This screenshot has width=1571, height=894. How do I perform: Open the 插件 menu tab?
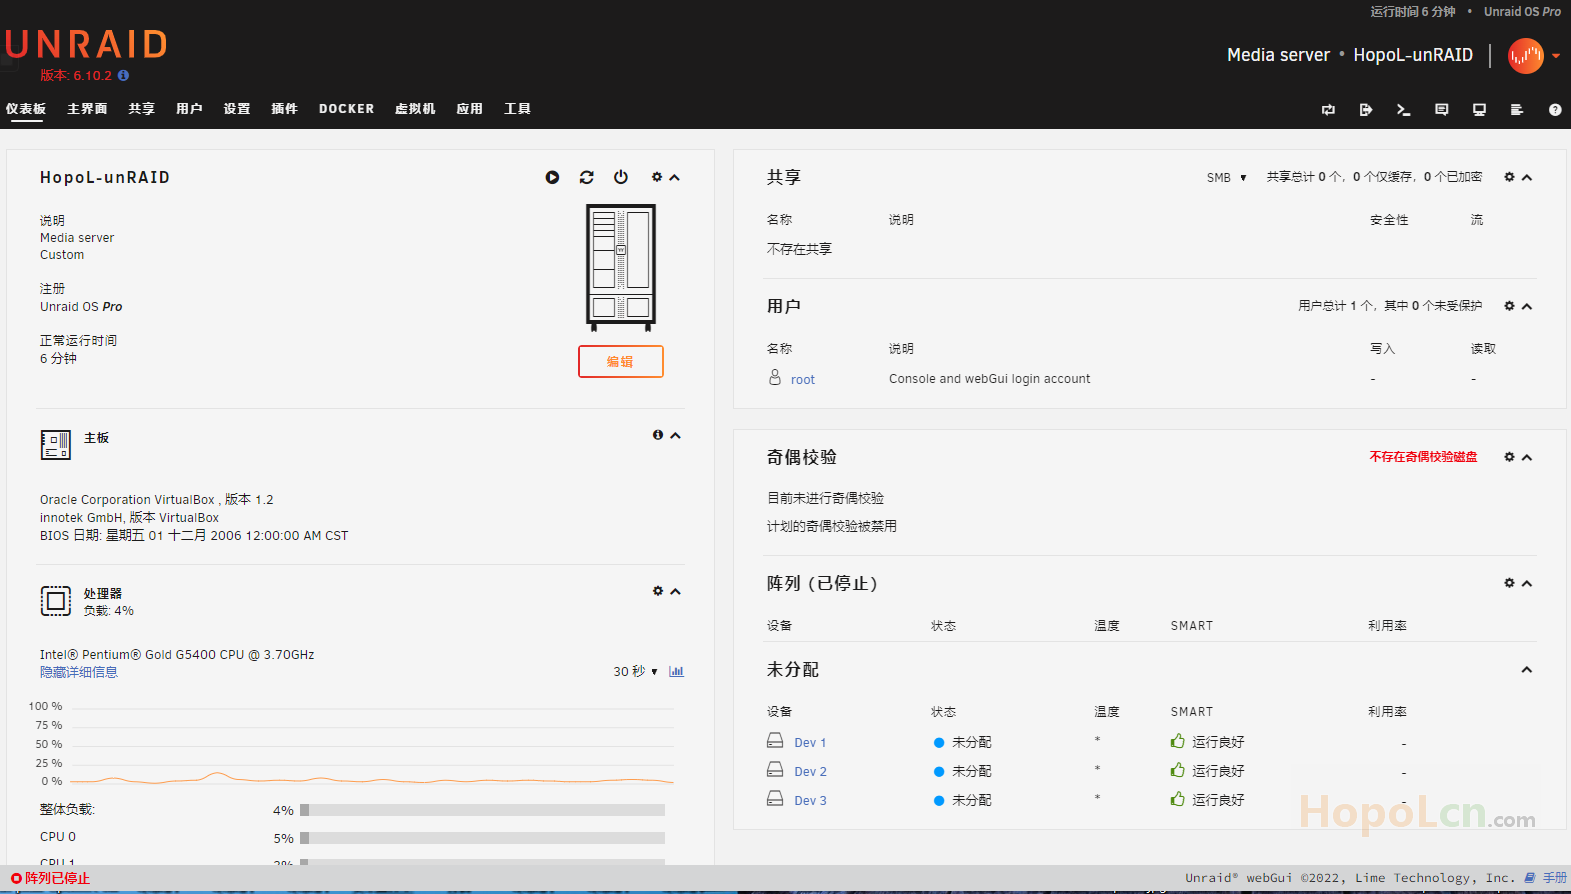coord(285,109)
